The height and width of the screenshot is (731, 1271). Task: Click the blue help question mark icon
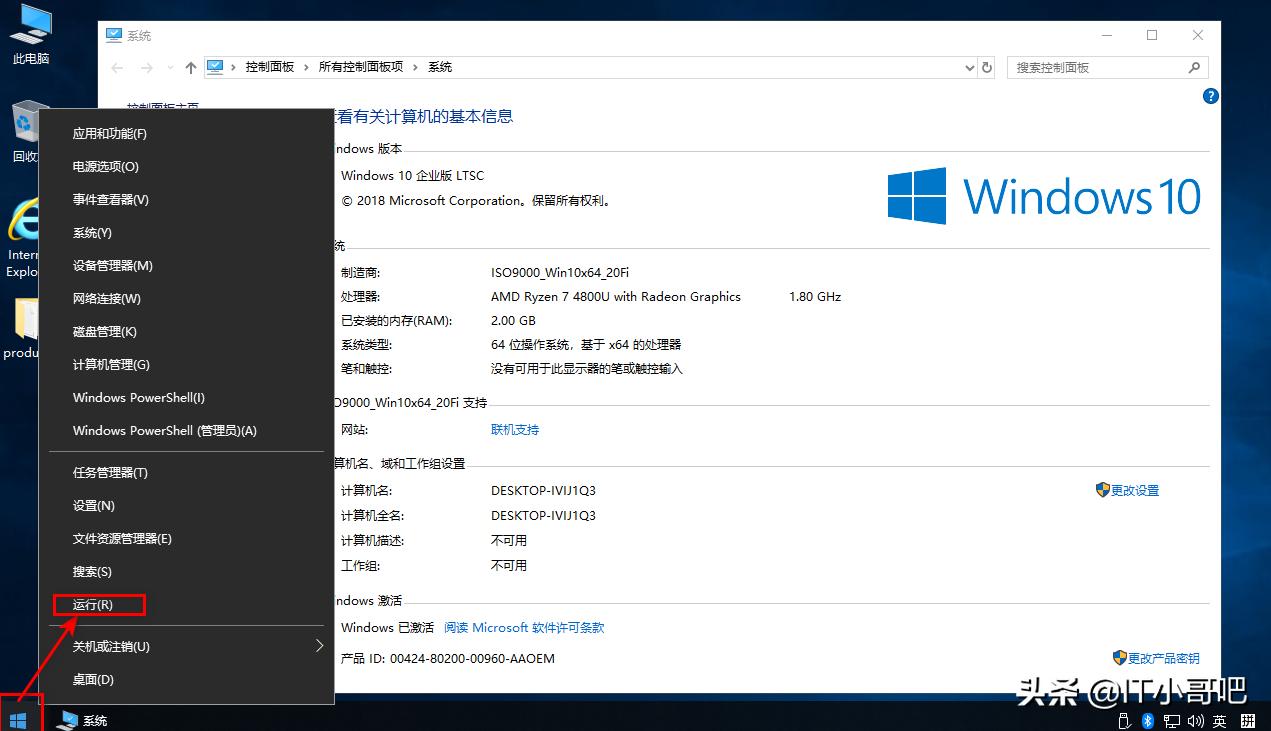tap(1210, 96)
